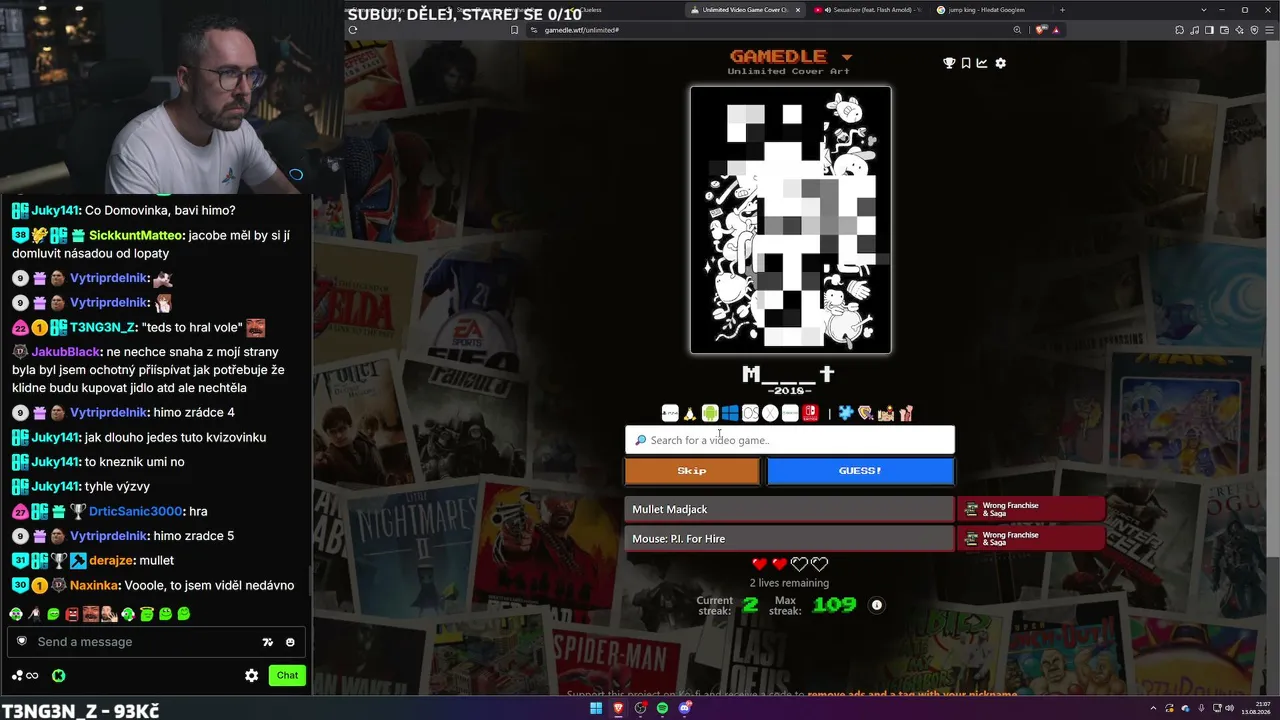Open the Gamedle statistics chart icon
The width and height of the screenshot is (1280, 720).
pyautogui.click(x=982, y=63)
